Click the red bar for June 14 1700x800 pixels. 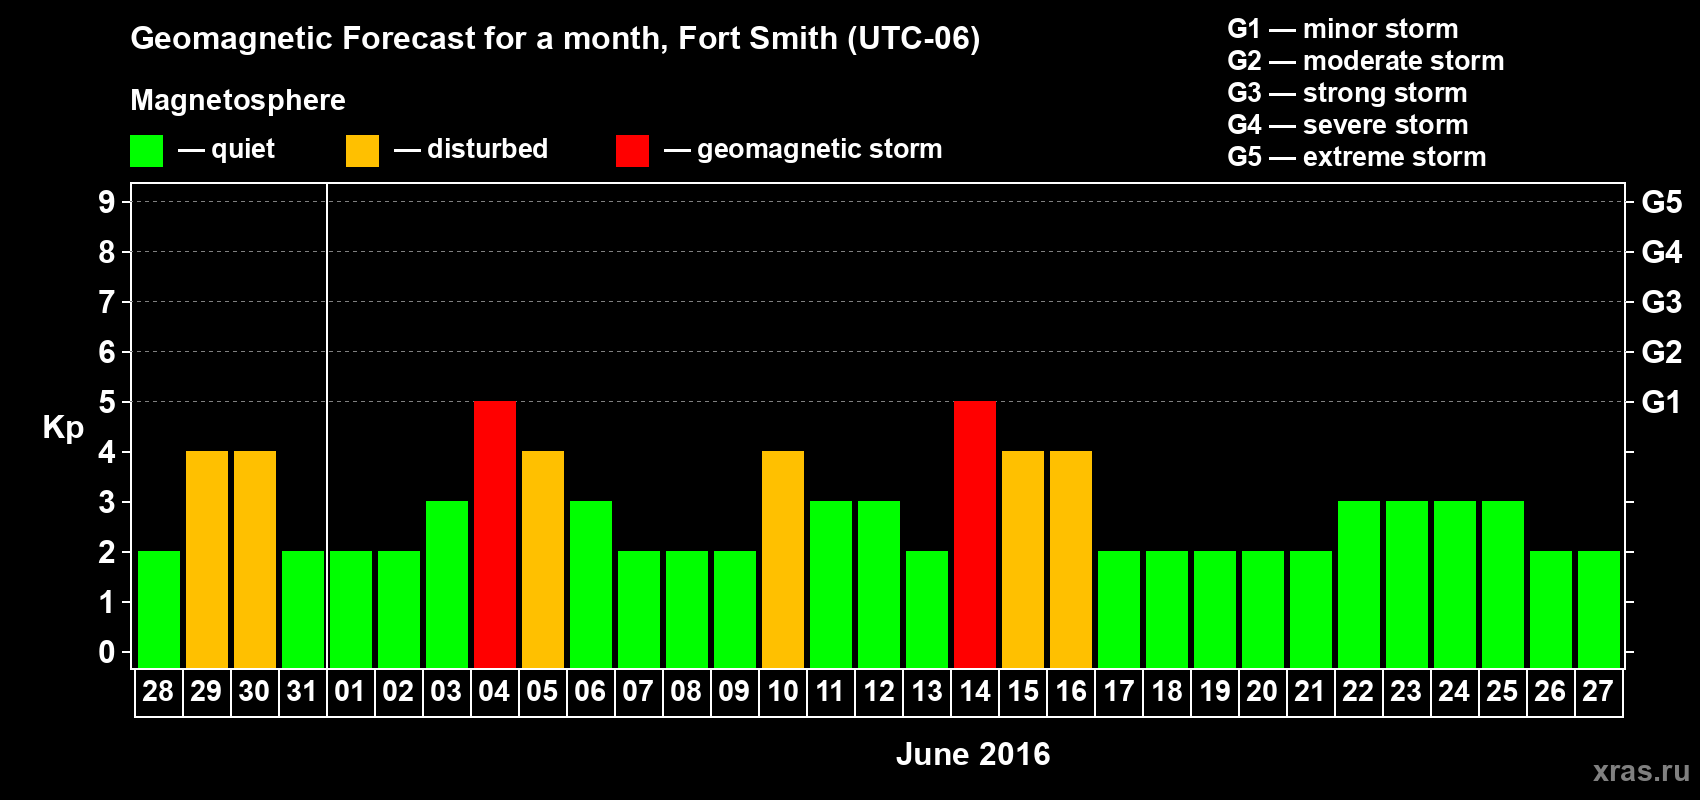(975, 534)
